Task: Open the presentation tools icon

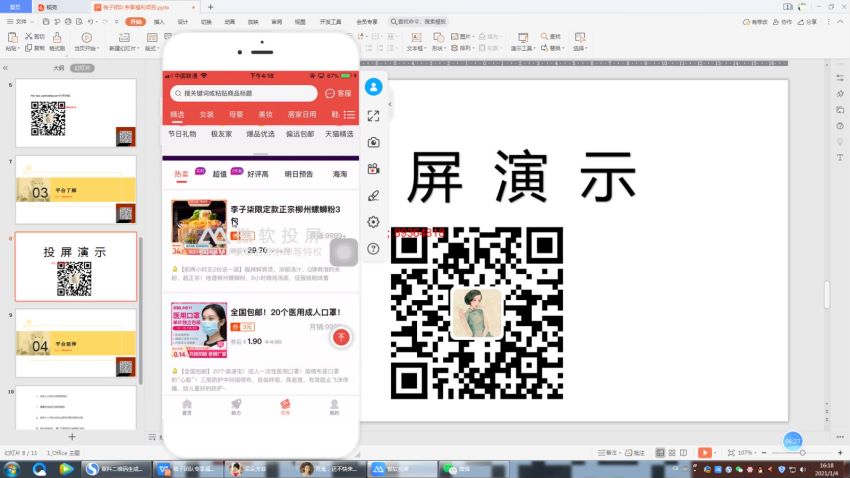Action: point(523,37)
